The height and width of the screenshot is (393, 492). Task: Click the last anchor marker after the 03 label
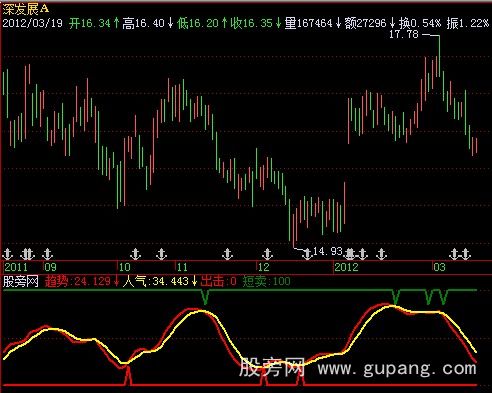(x=466, y=254)
